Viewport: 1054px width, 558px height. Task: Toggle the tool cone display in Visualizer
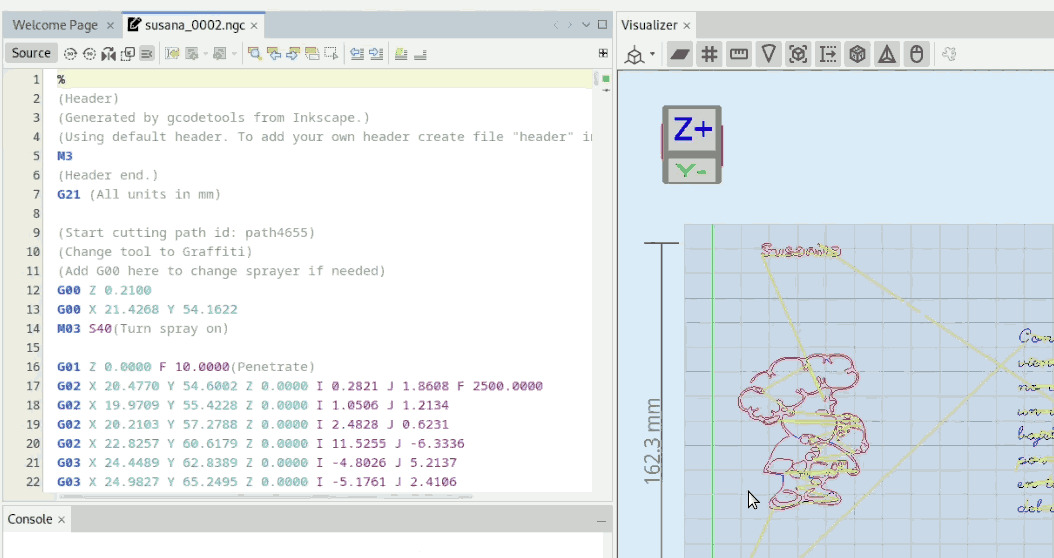(768, 54)
